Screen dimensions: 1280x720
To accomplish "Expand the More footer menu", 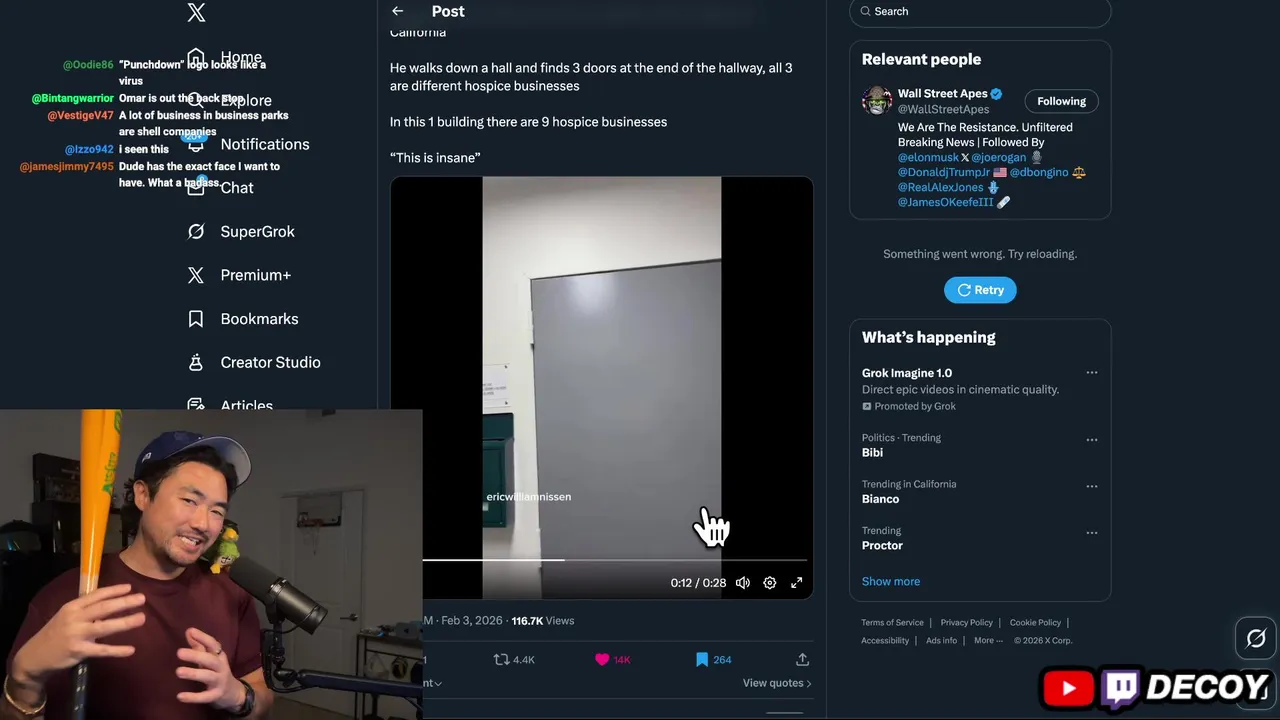I will click(x=988, y=641).
